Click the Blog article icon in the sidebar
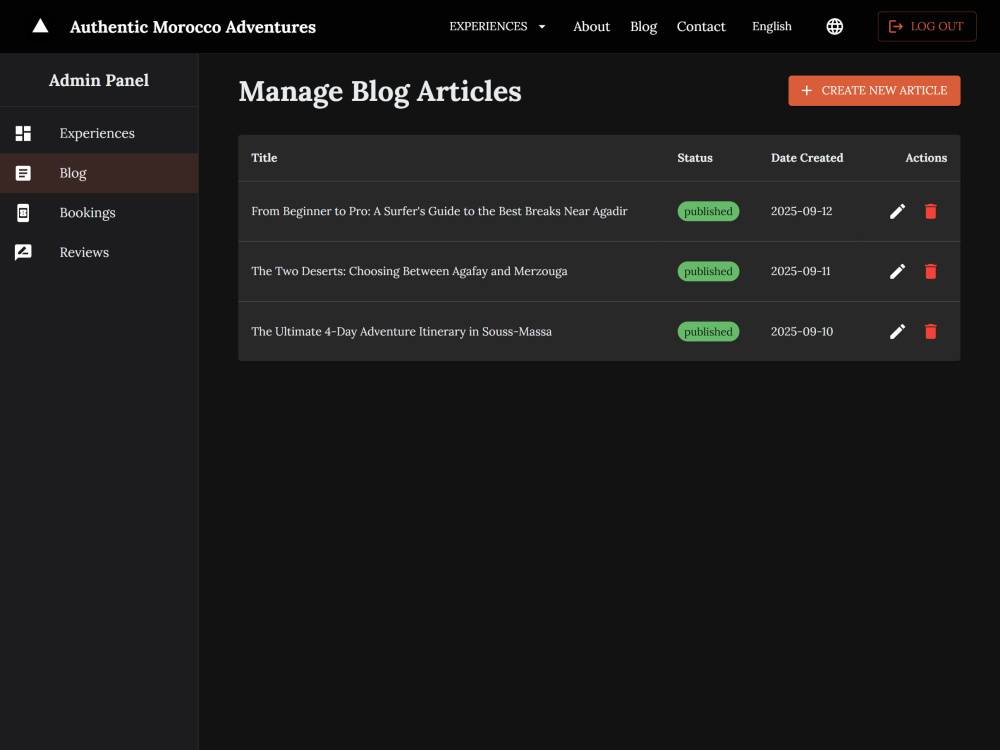Image resolution: width=1000 pixels, height=750 pixels. coord(23,173)
